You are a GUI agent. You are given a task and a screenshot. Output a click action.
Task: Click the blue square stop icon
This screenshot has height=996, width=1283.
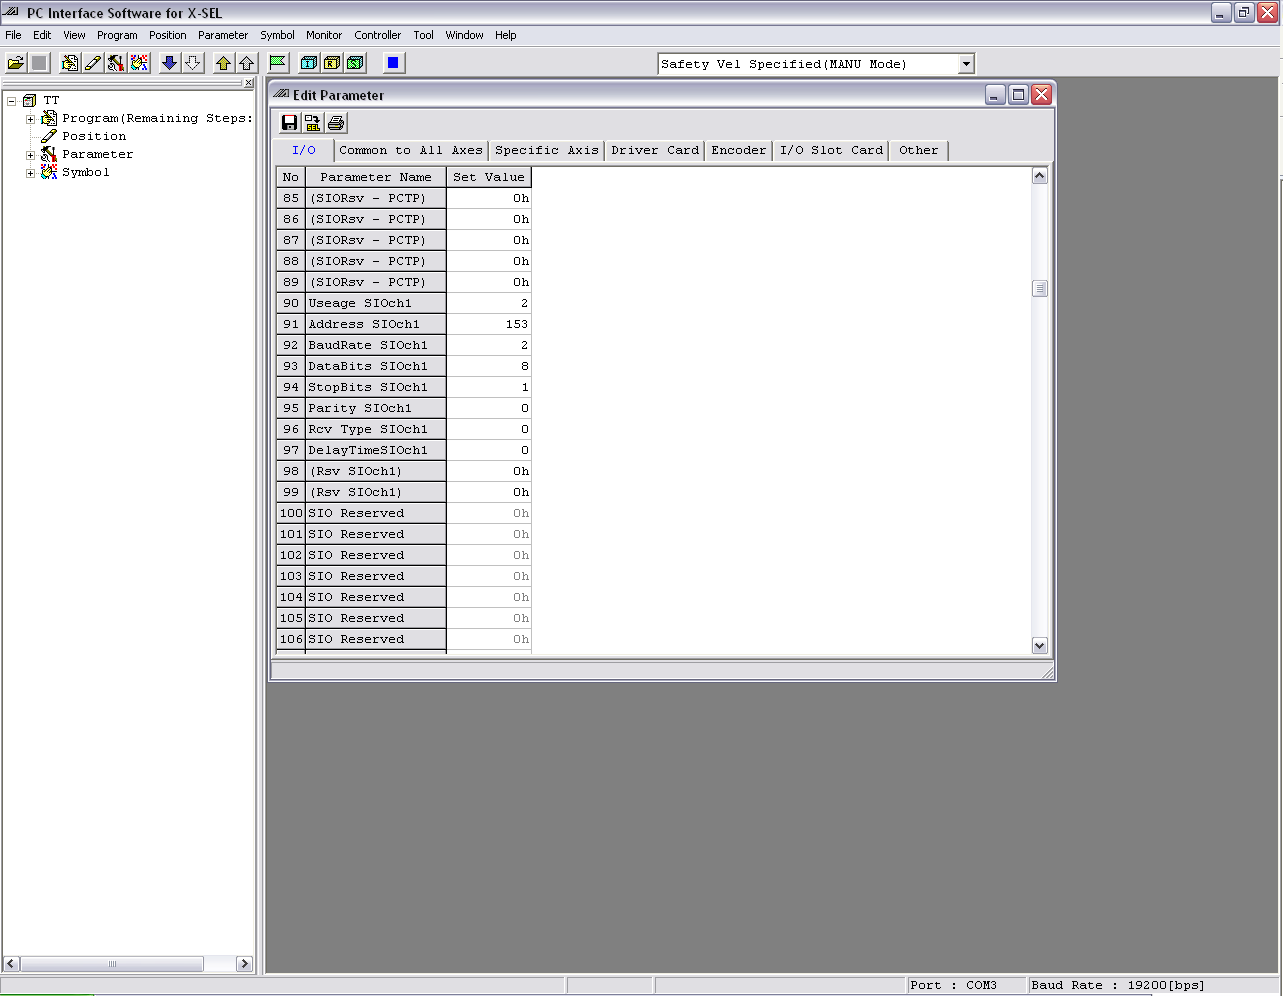tap(393, 63)
